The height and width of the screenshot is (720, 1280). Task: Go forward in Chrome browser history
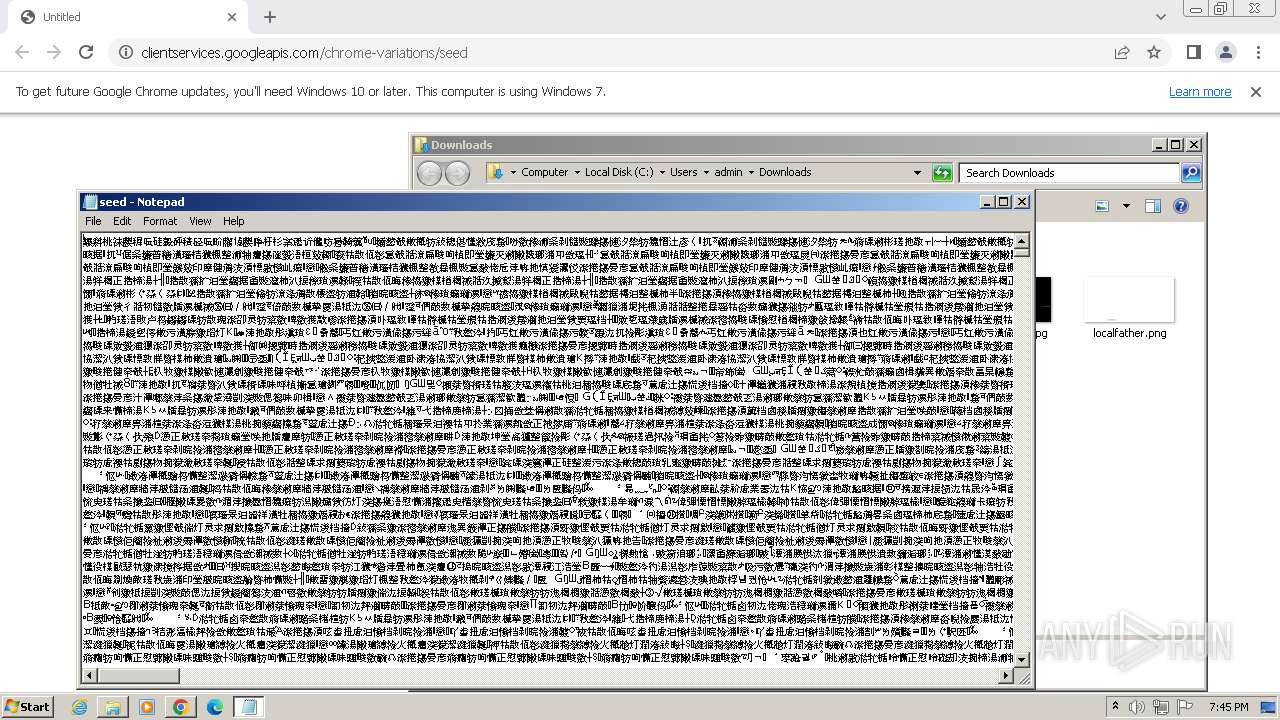click(54, 52)
